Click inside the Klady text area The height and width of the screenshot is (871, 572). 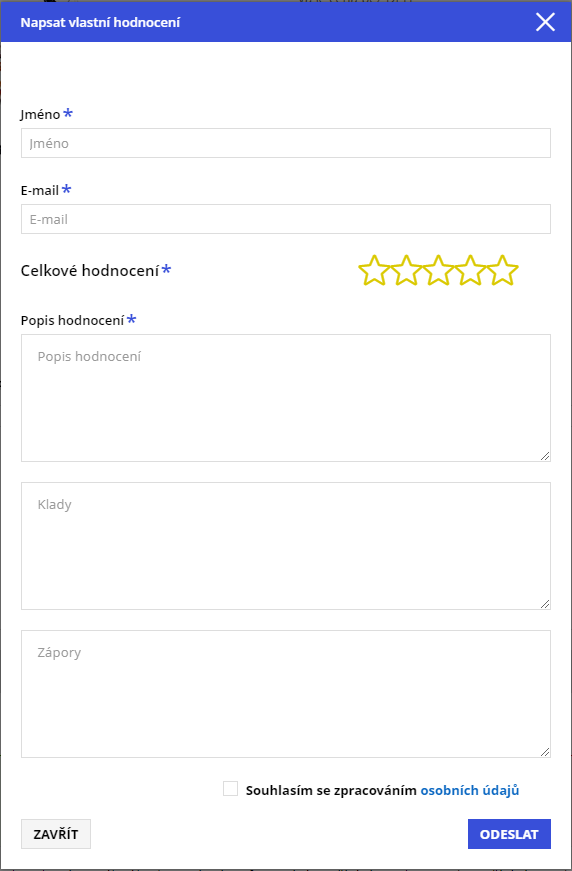click(286, 546)
